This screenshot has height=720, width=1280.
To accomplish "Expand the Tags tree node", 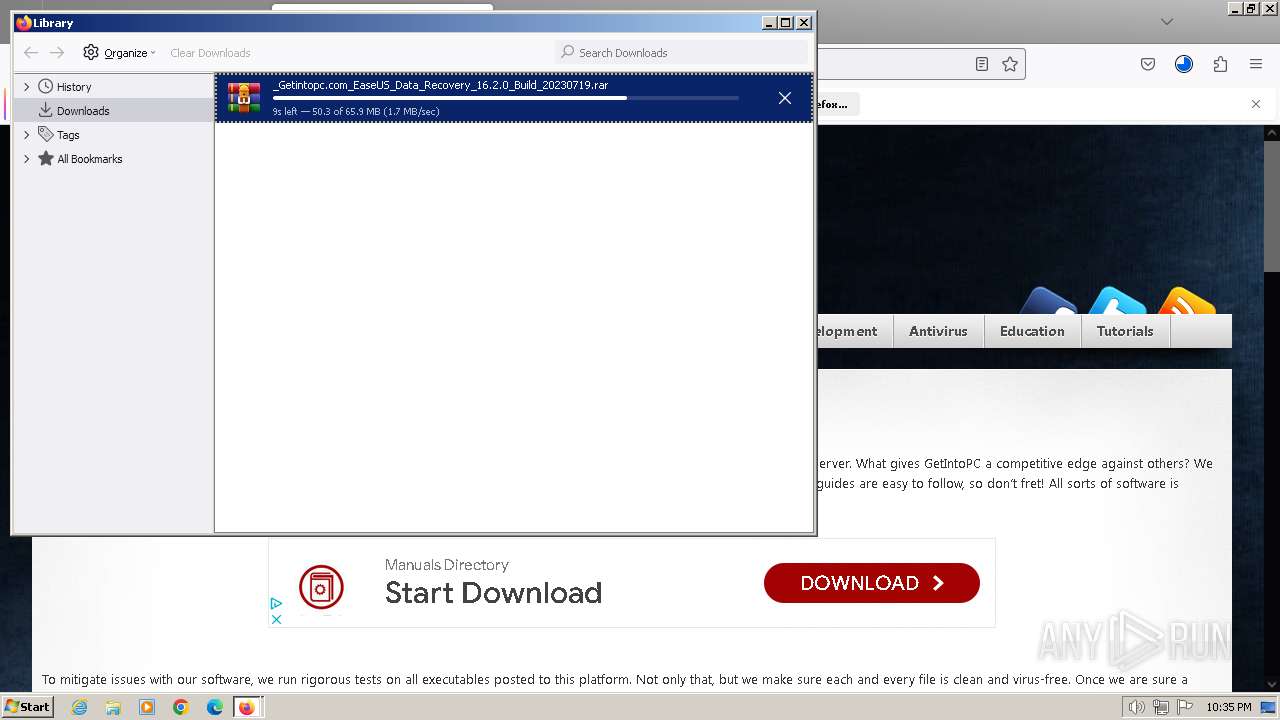I will point(27,135).
